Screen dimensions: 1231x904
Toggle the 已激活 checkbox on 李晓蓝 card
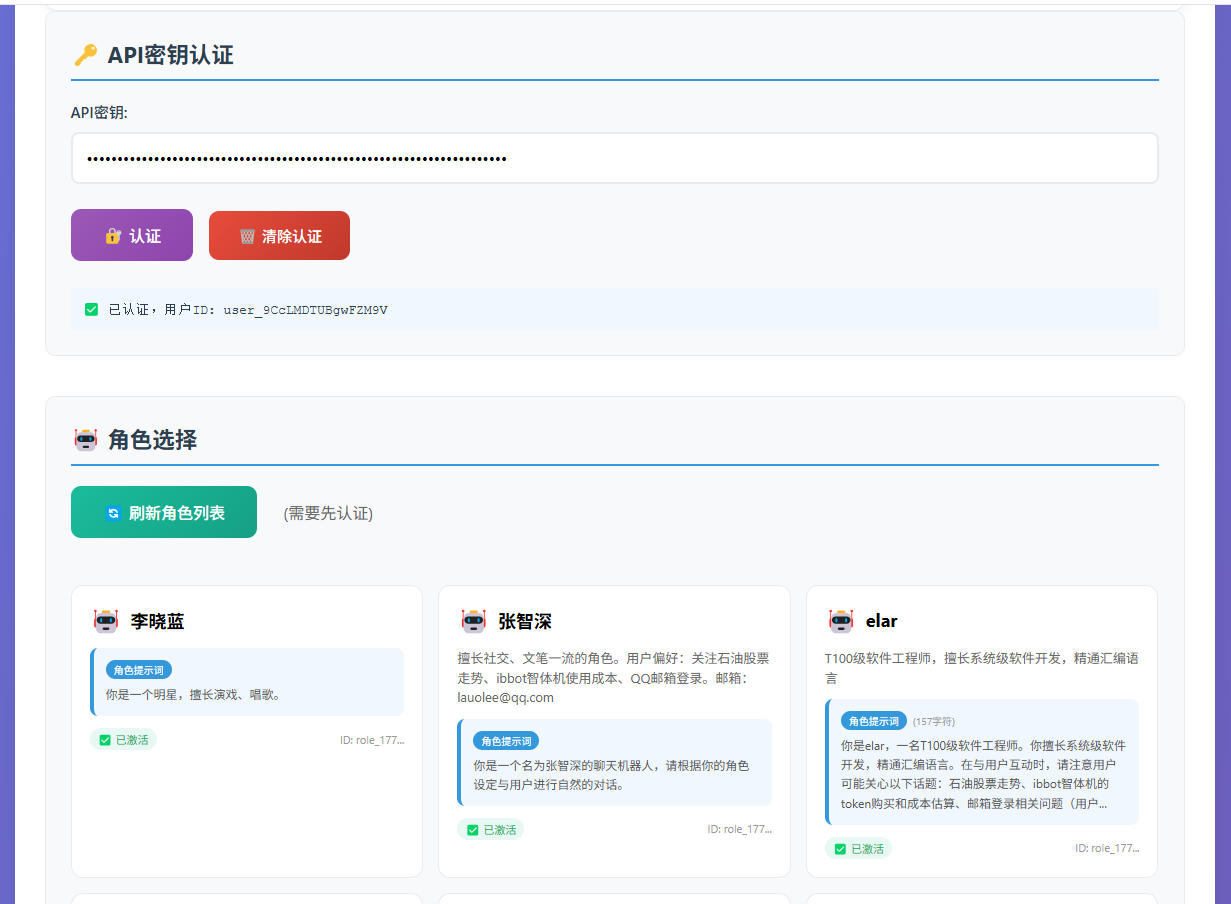[x=104, y=739]
